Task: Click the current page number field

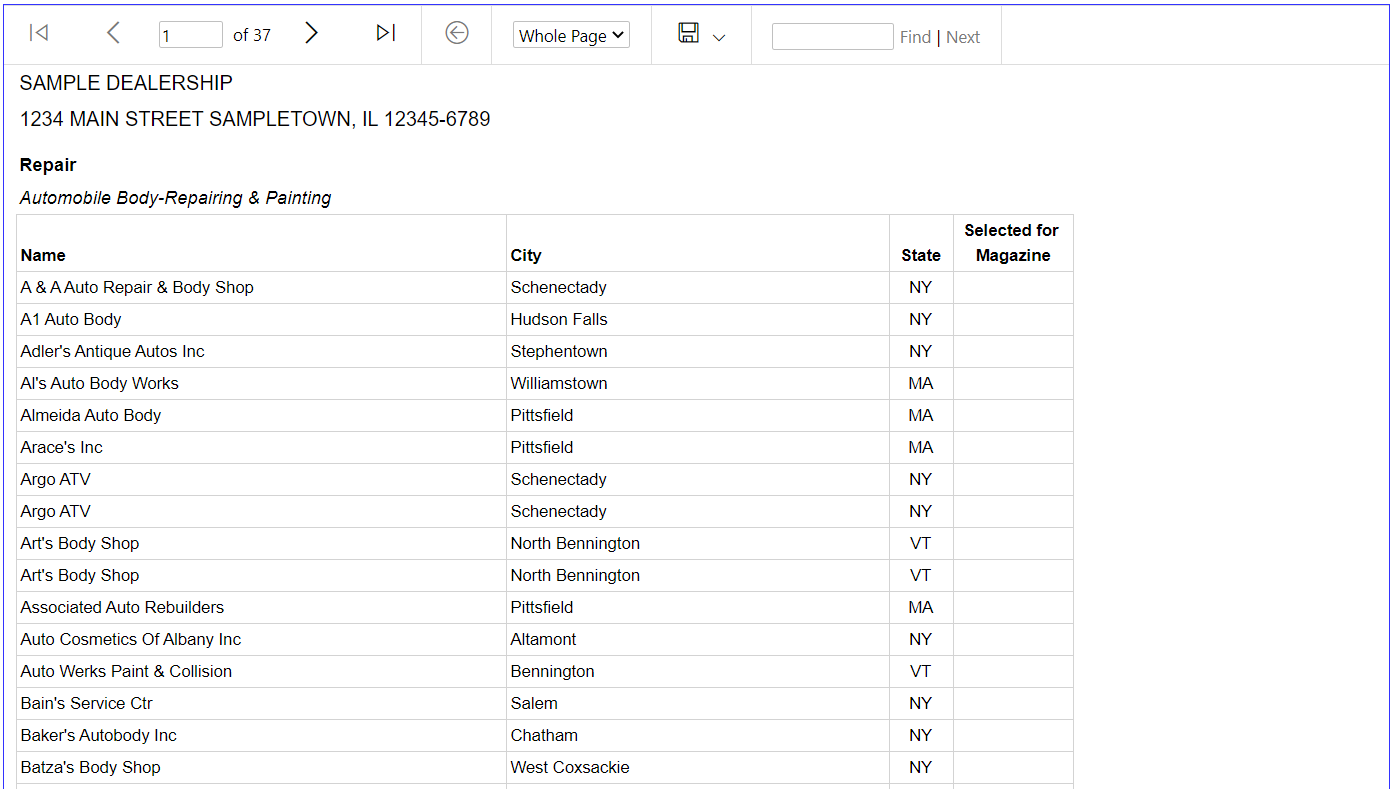Action: [x=190, y=35]
